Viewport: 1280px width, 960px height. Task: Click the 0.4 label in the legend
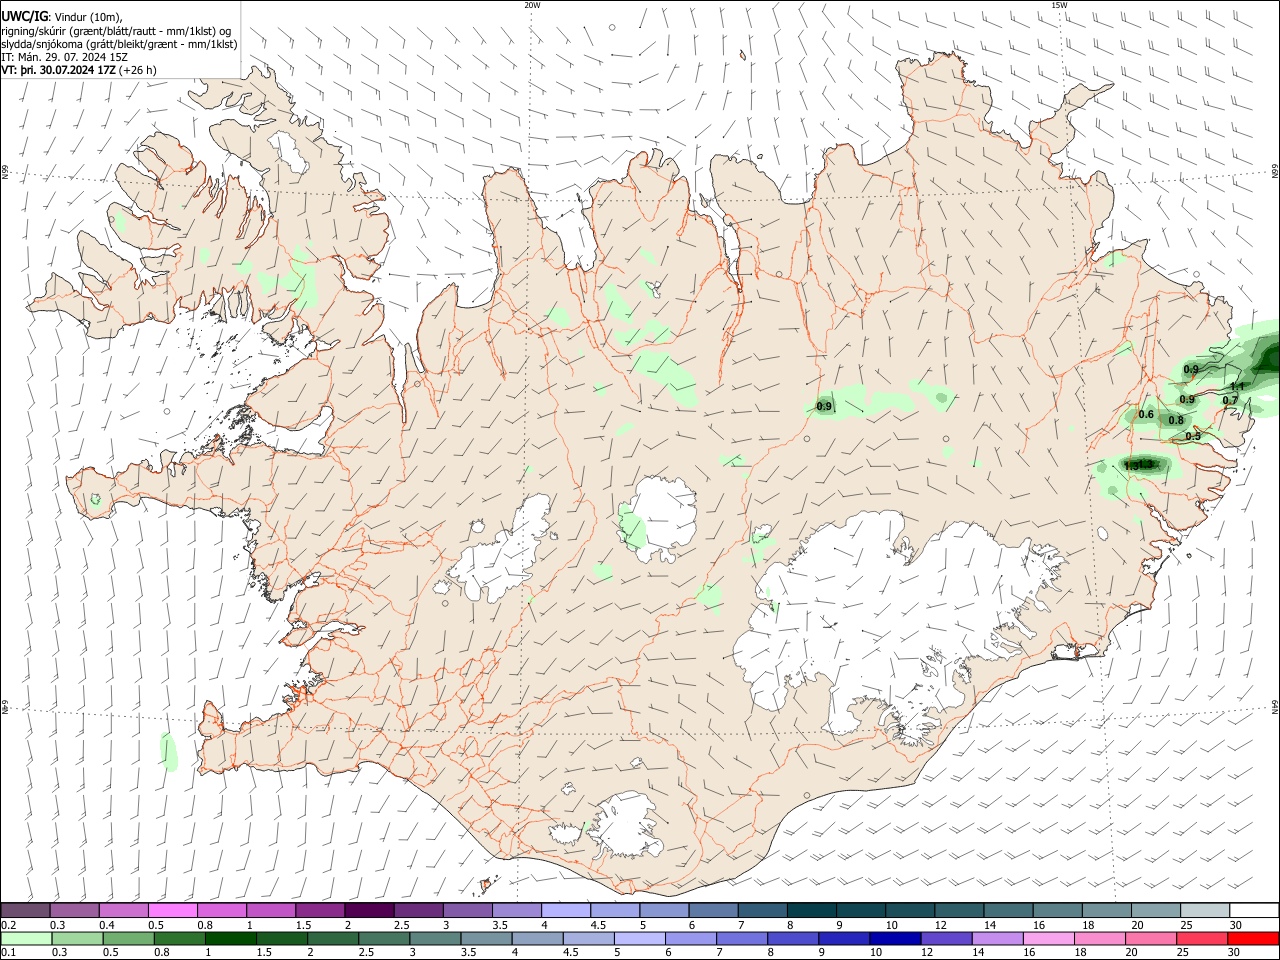point(107,925)
